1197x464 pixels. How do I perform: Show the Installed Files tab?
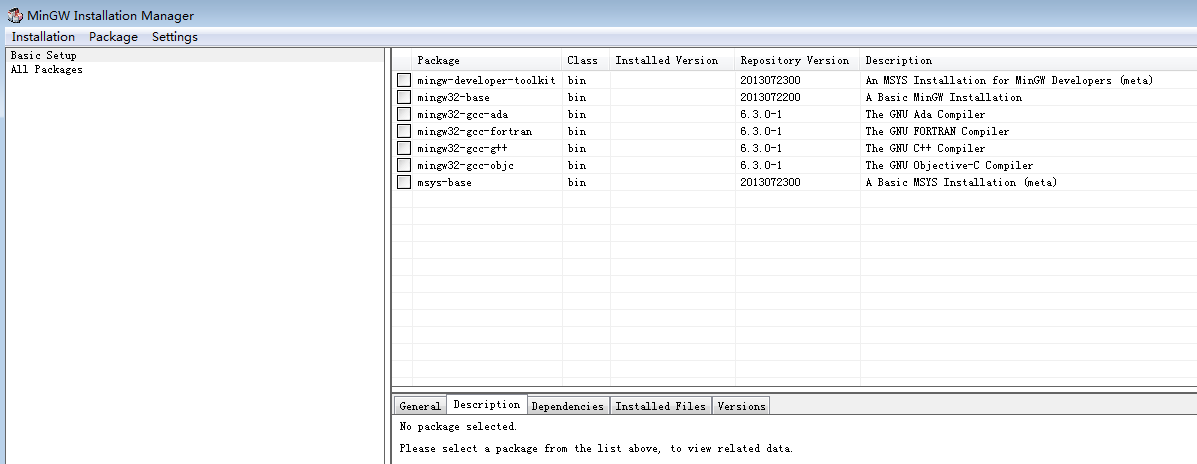coord(660,406)
